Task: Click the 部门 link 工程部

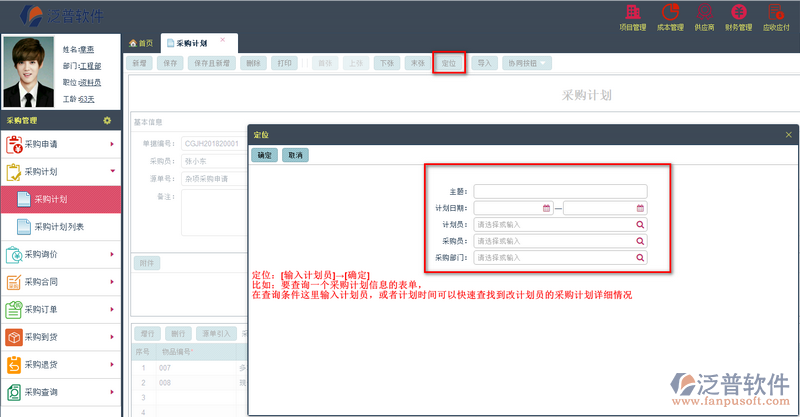Action: [x=90, y=66]
